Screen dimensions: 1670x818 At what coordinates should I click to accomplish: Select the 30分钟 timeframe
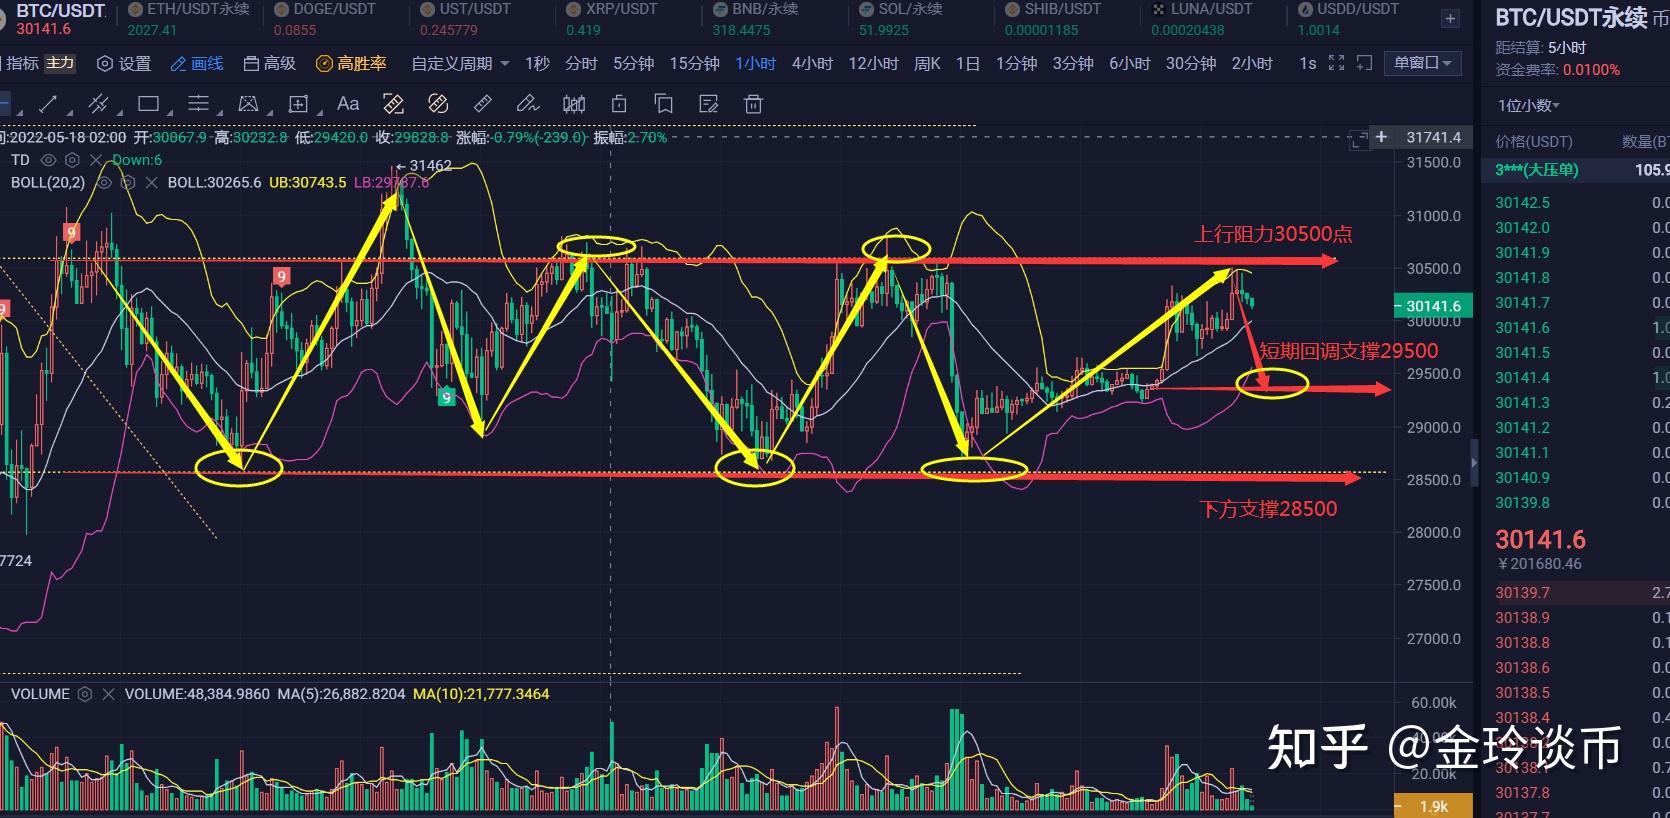pyautogui.click(x=1191, y=63)
